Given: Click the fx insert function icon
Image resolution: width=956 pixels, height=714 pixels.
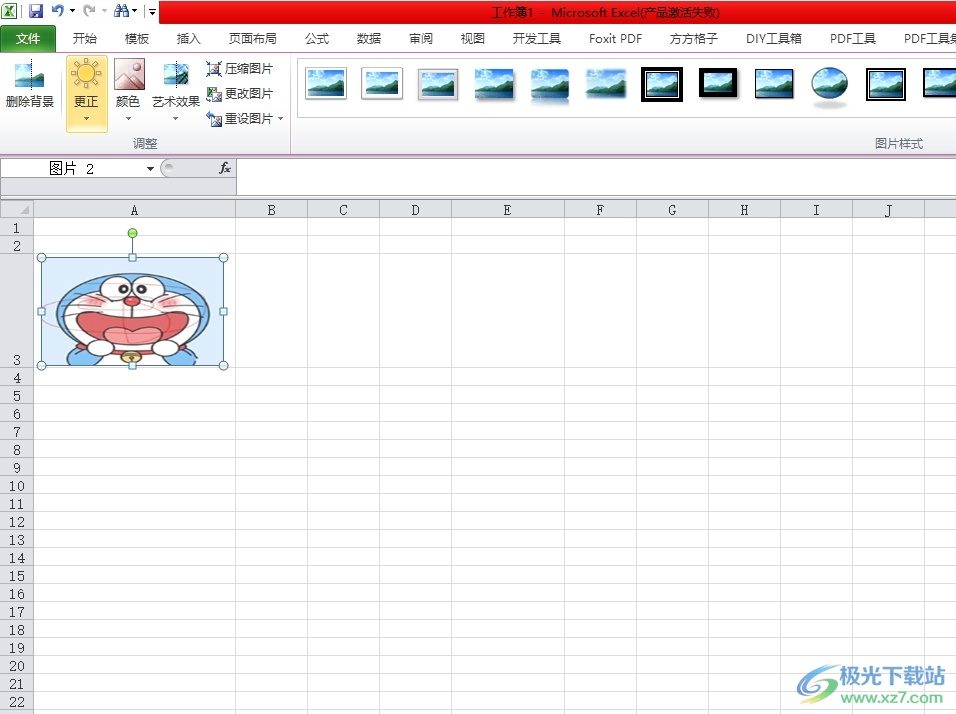Looking at the screenshot, I should 225,169.
